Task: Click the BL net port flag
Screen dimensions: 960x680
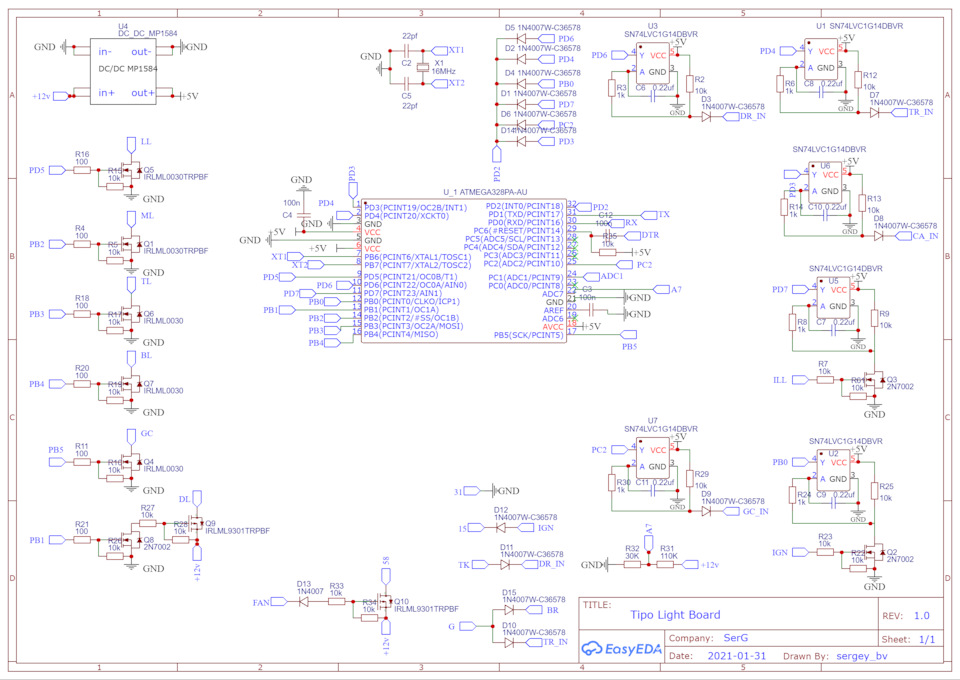Action: 131,359
